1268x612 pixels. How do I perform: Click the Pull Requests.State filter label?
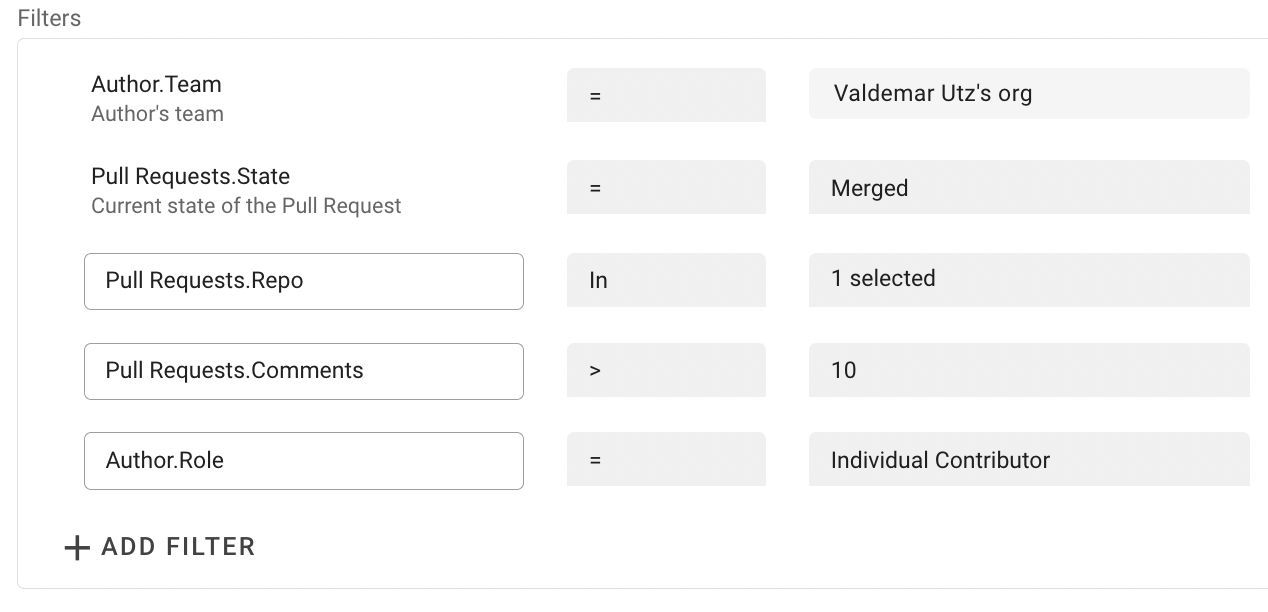coord(190,177)
